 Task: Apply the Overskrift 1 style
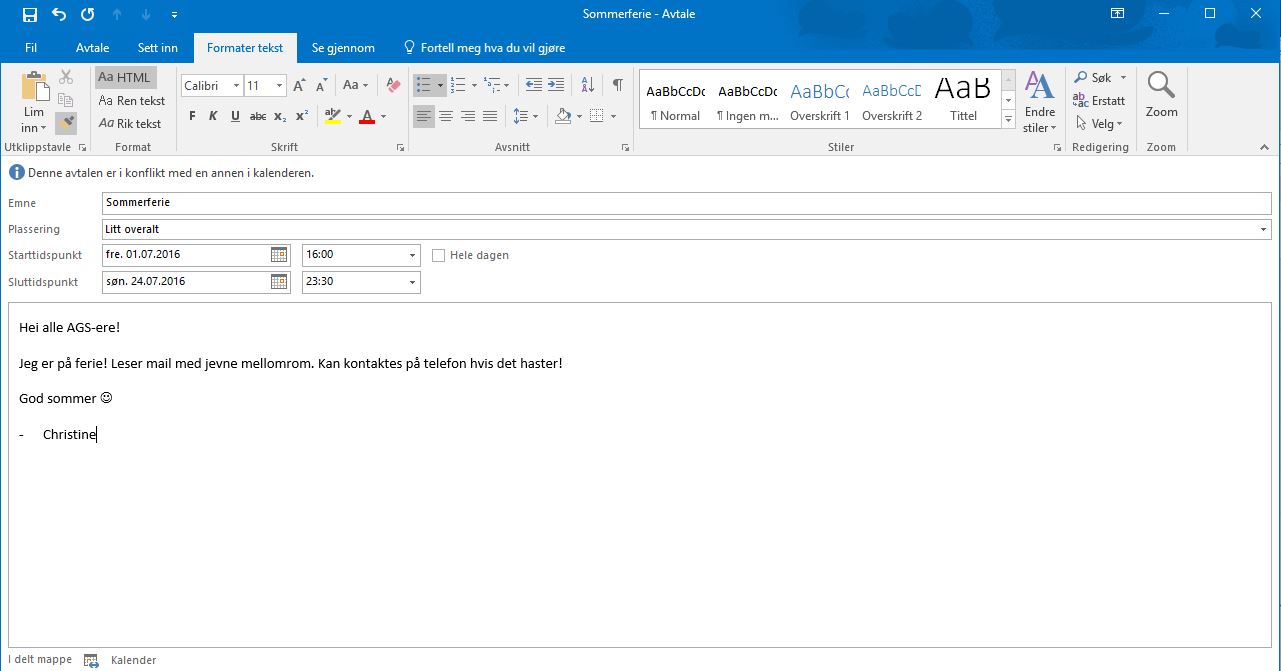coord(820,99)
